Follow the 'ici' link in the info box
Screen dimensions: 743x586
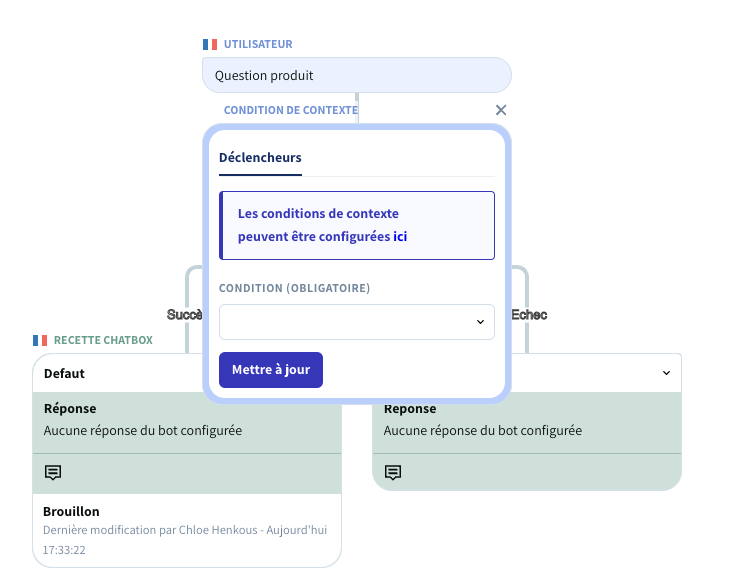coord(400,237)
